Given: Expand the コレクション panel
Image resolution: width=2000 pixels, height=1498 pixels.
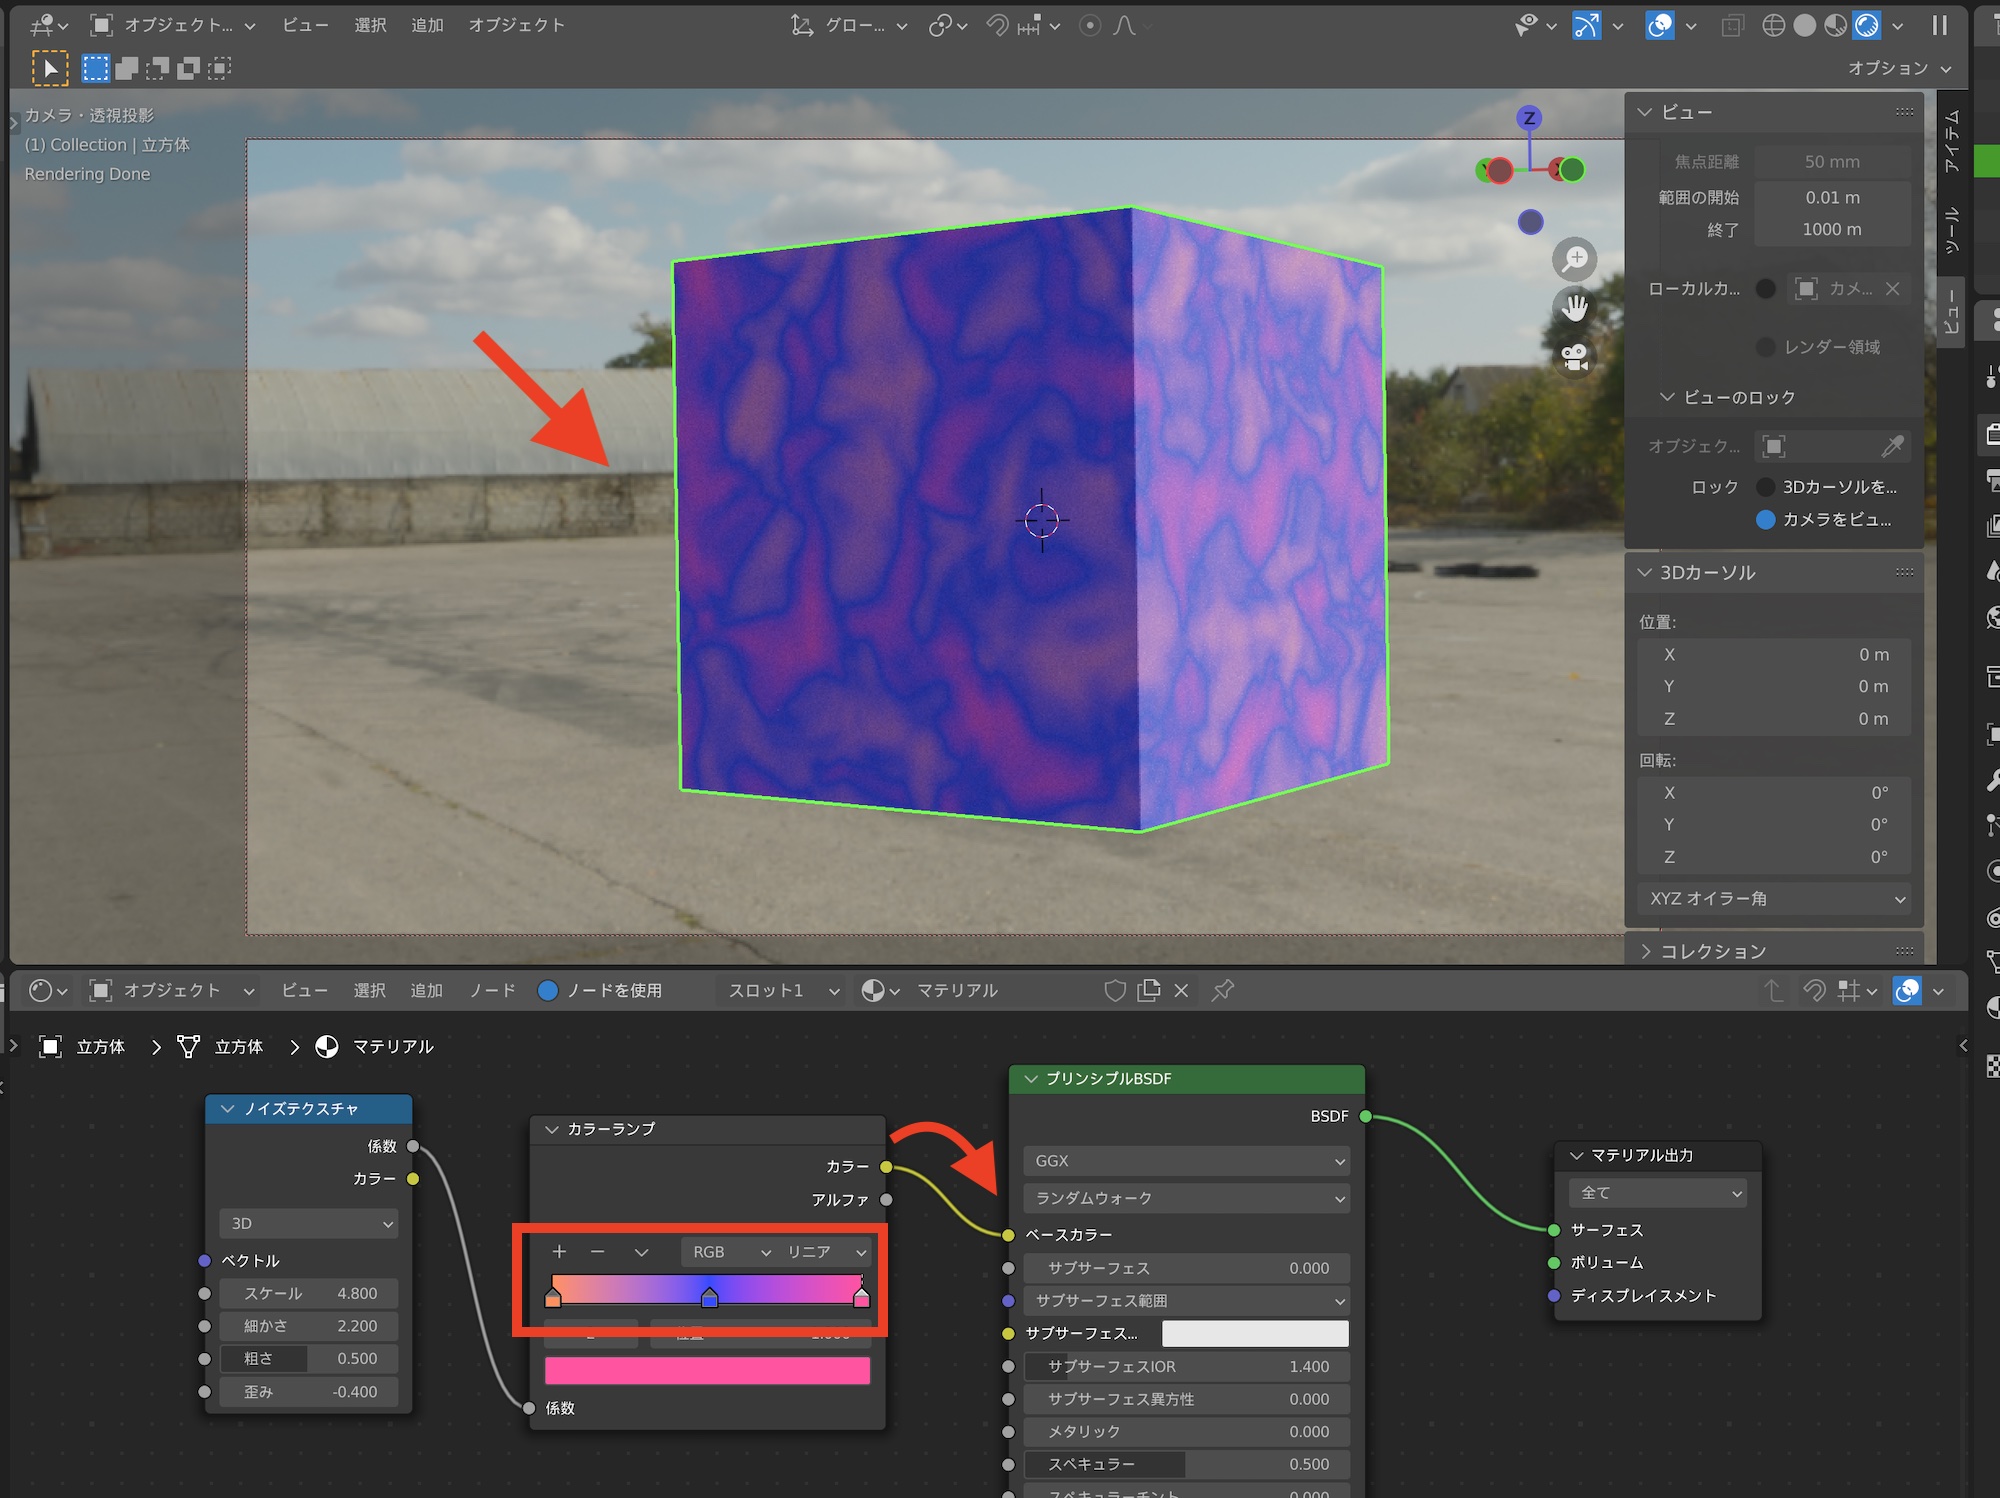Looking at the screenshot, I should [x=1712, y=951].
